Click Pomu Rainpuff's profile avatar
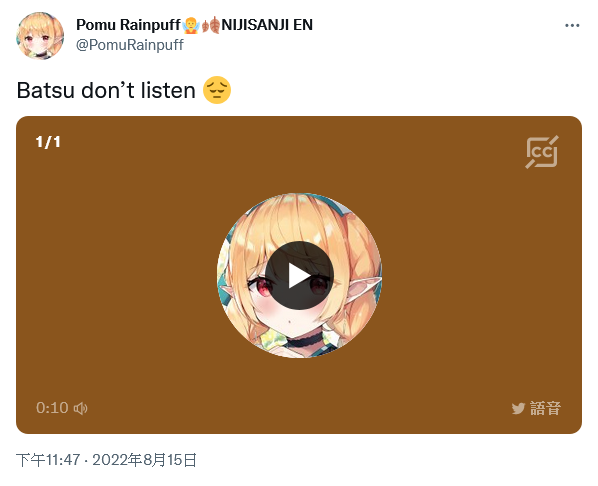 point(40,35)
